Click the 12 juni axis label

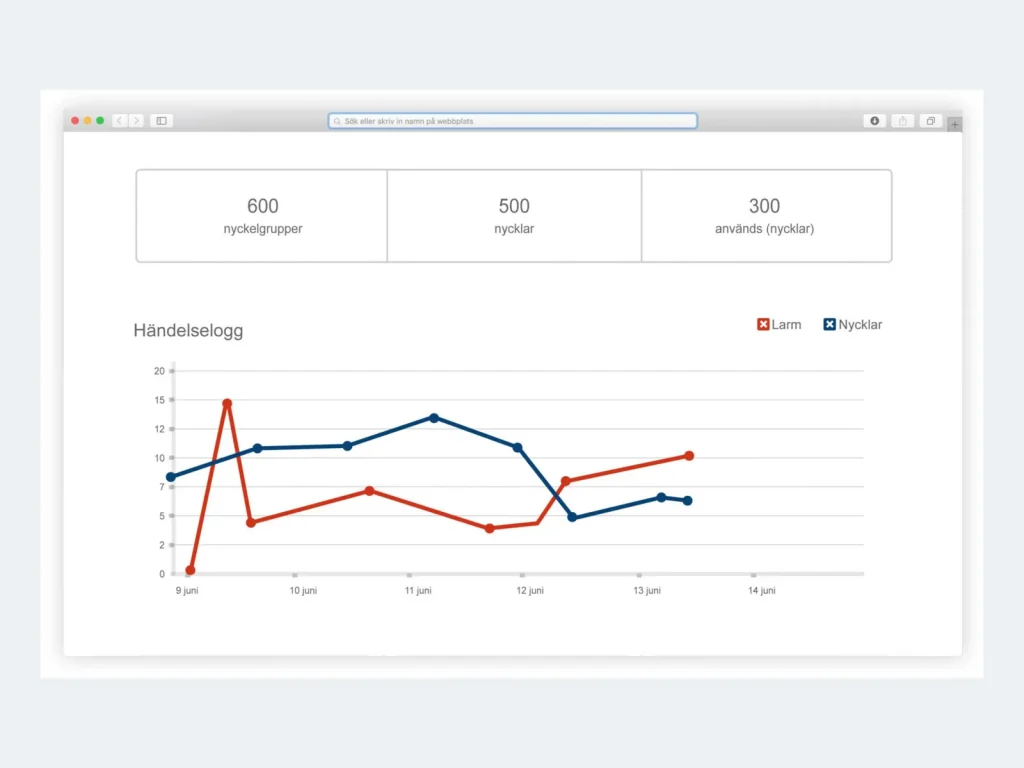click(x=530, y=590)
